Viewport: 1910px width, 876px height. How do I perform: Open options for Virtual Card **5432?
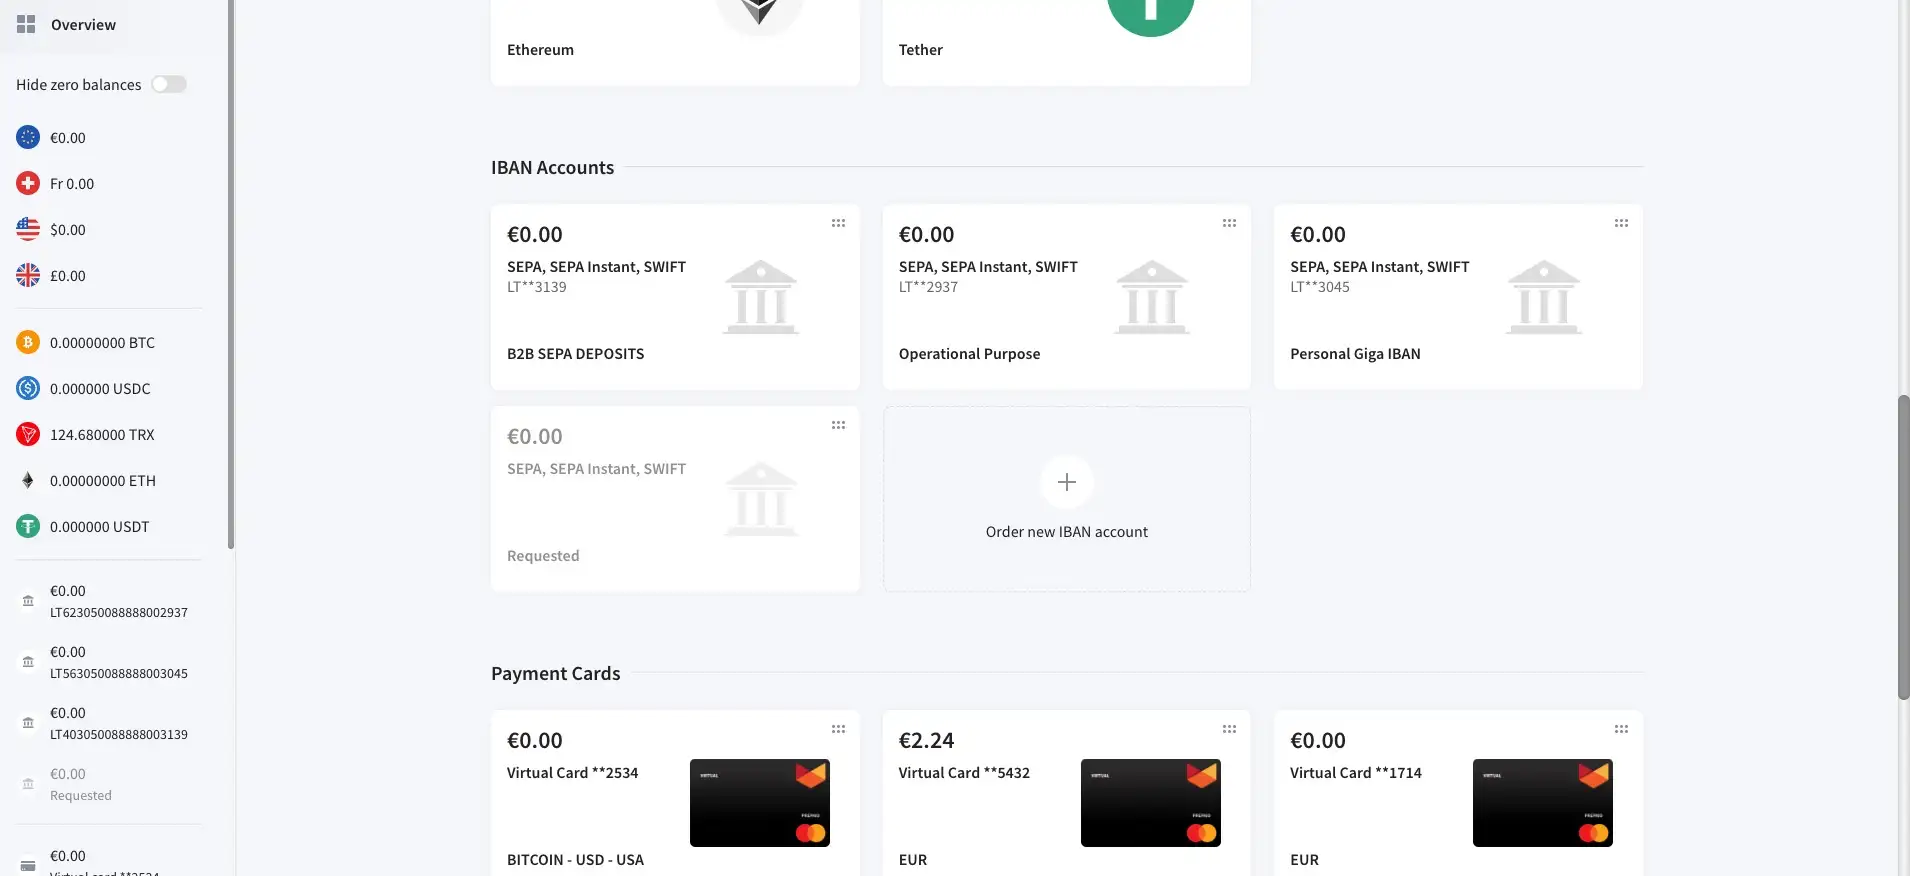1229,729
